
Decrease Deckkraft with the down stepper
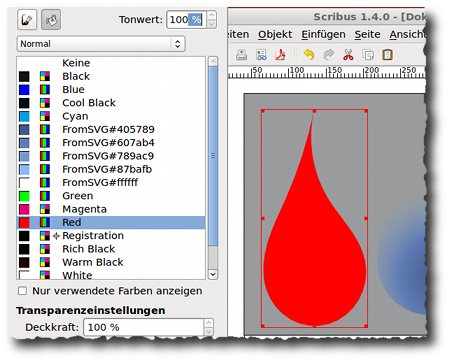tap(209, 331)
